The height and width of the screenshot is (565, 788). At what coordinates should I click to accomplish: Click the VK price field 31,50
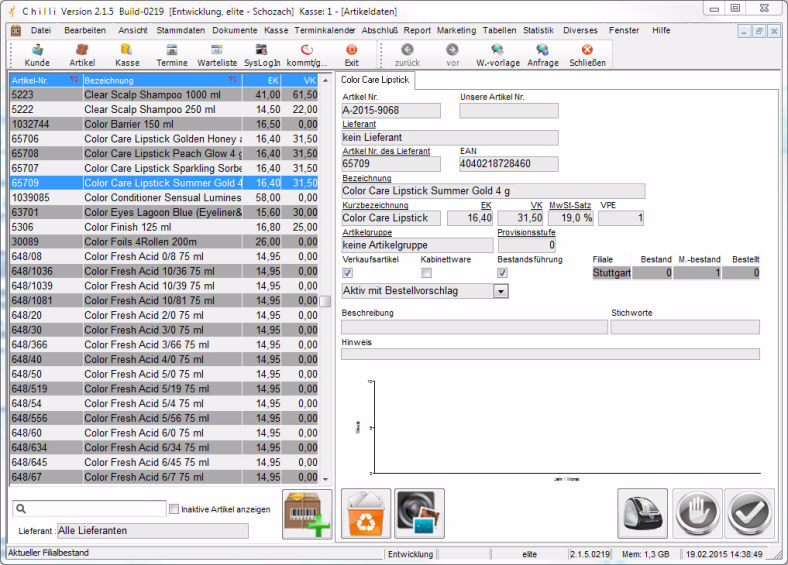point(521,218)
